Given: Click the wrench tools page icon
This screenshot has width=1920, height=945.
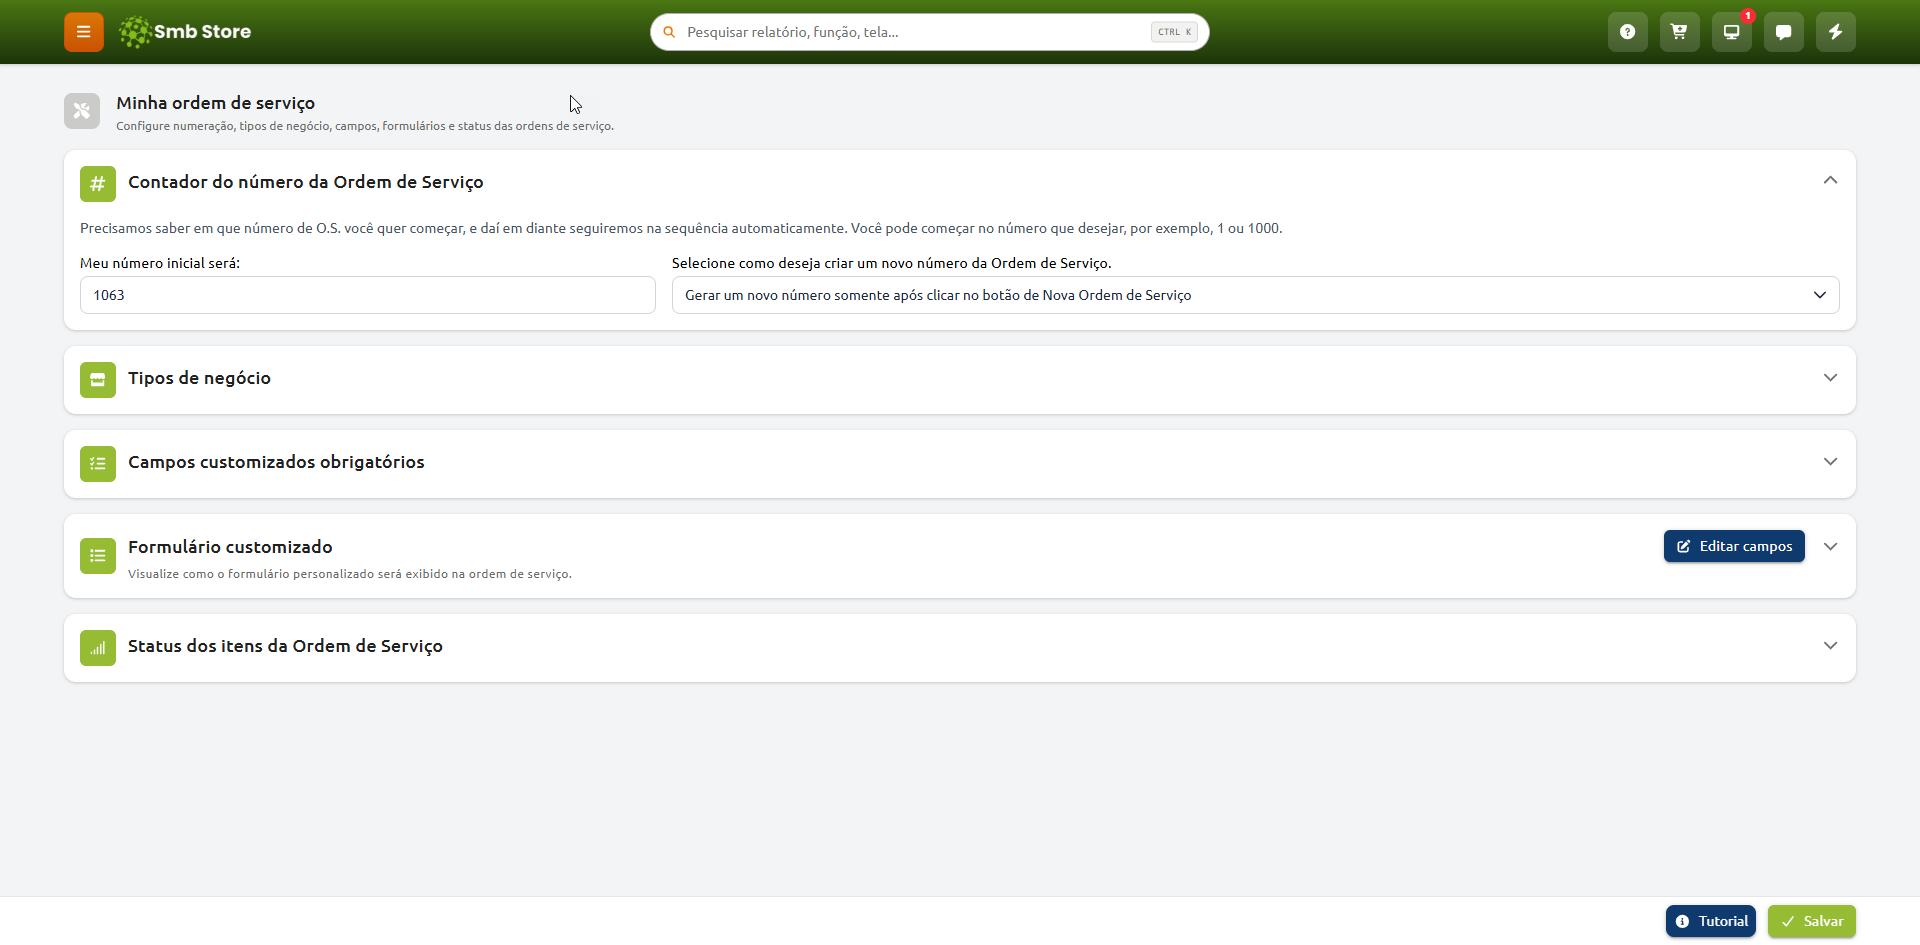Looking at the screenshot, I should coord(82,111).
